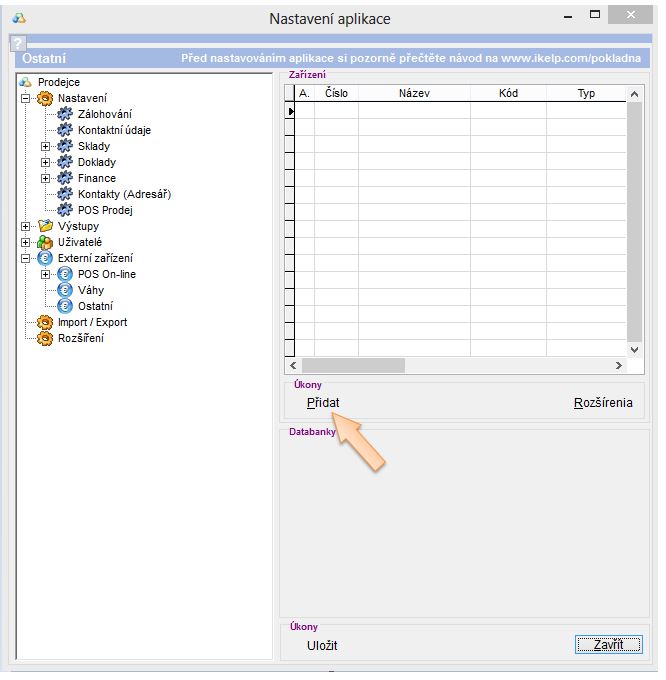
Task: Click the Zavřít button
Action: [x=609, y=645]
